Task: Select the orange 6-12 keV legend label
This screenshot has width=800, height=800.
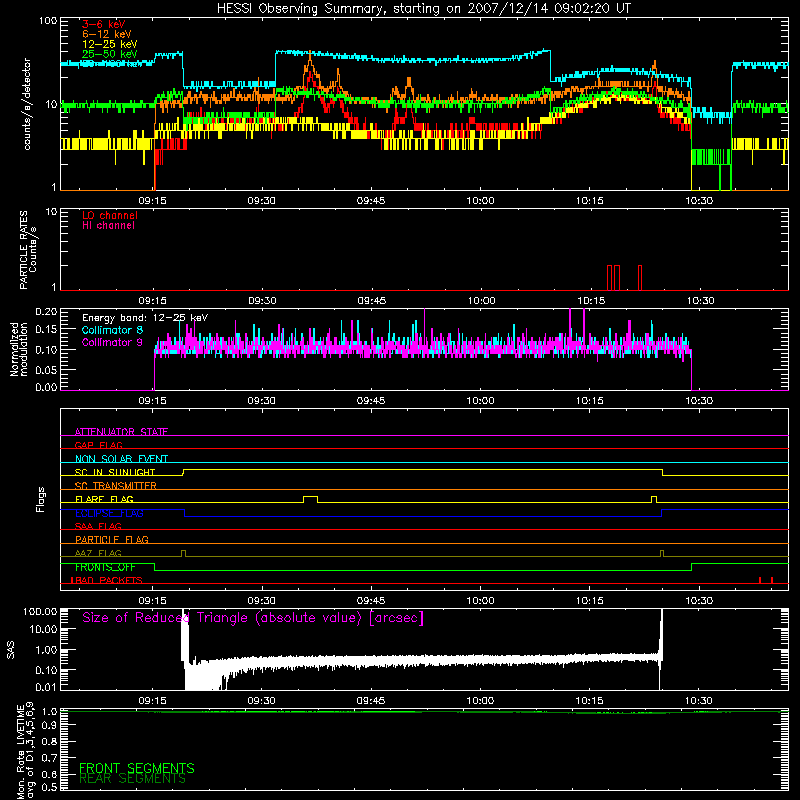Action: coord(107,34)
